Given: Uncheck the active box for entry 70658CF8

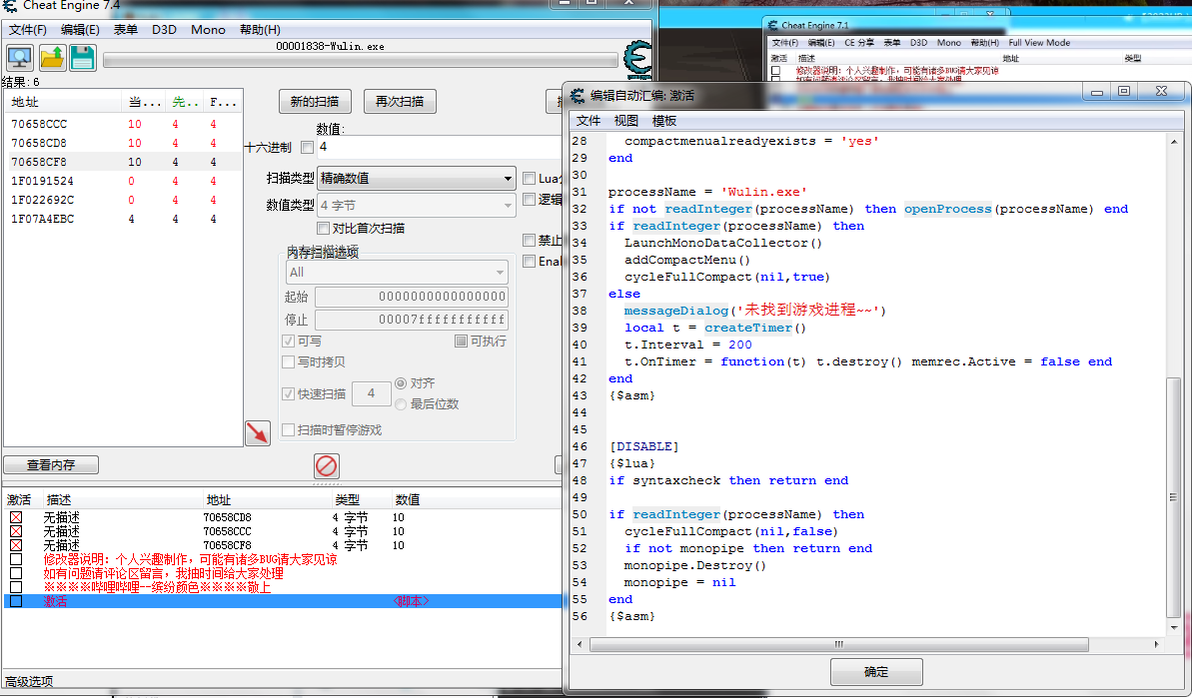Looking at the screenshot, I should click(16, 545).
